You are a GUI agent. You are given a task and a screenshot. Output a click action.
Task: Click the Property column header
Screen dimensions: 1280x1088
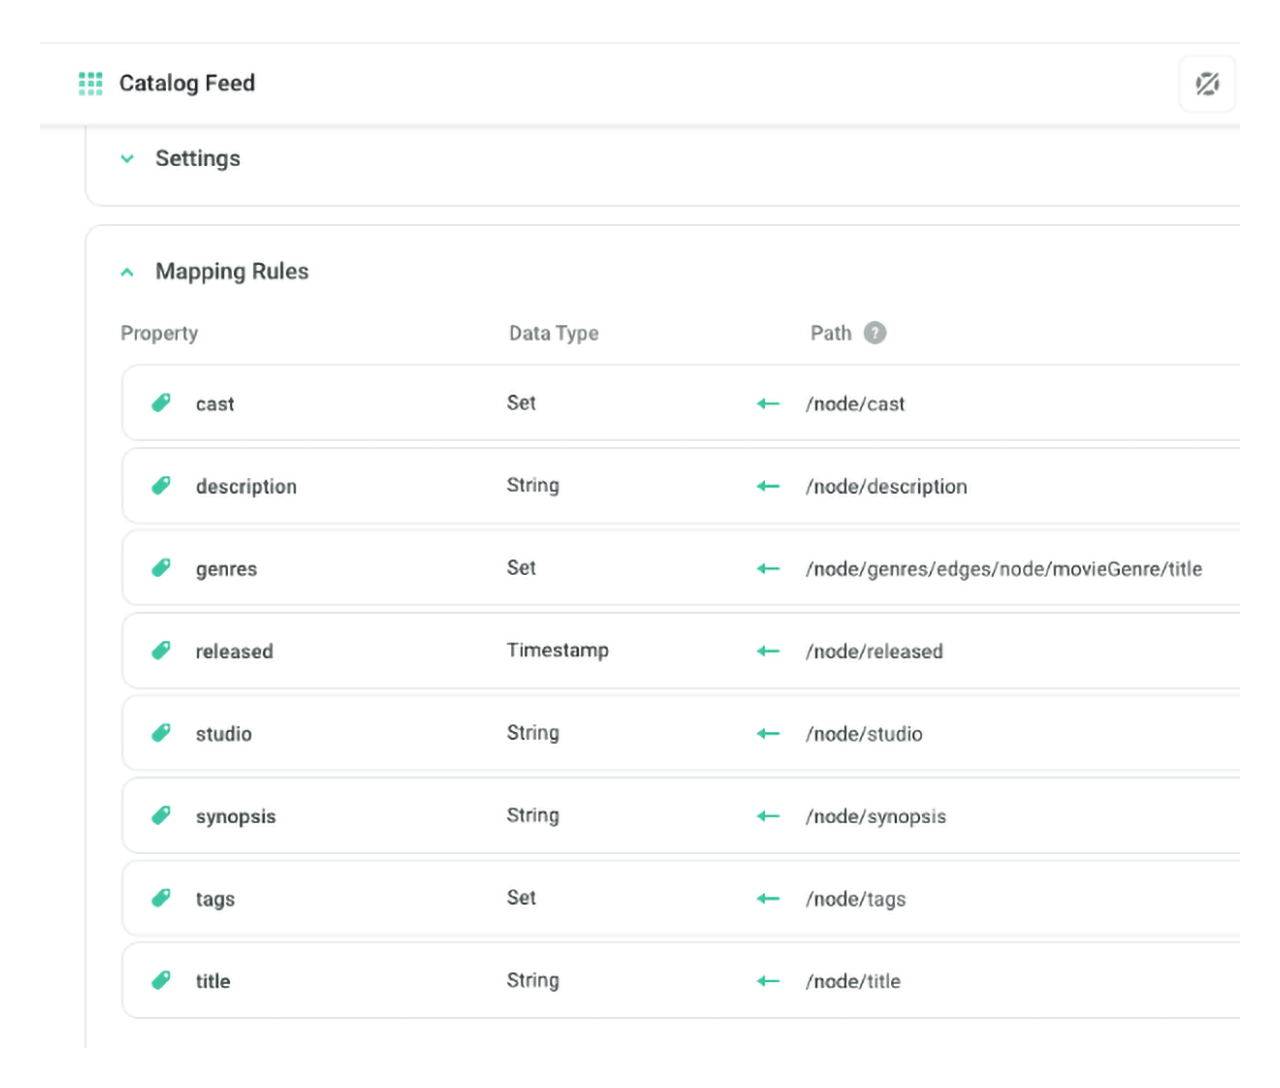pyautogui.click(x=159, y=333)
